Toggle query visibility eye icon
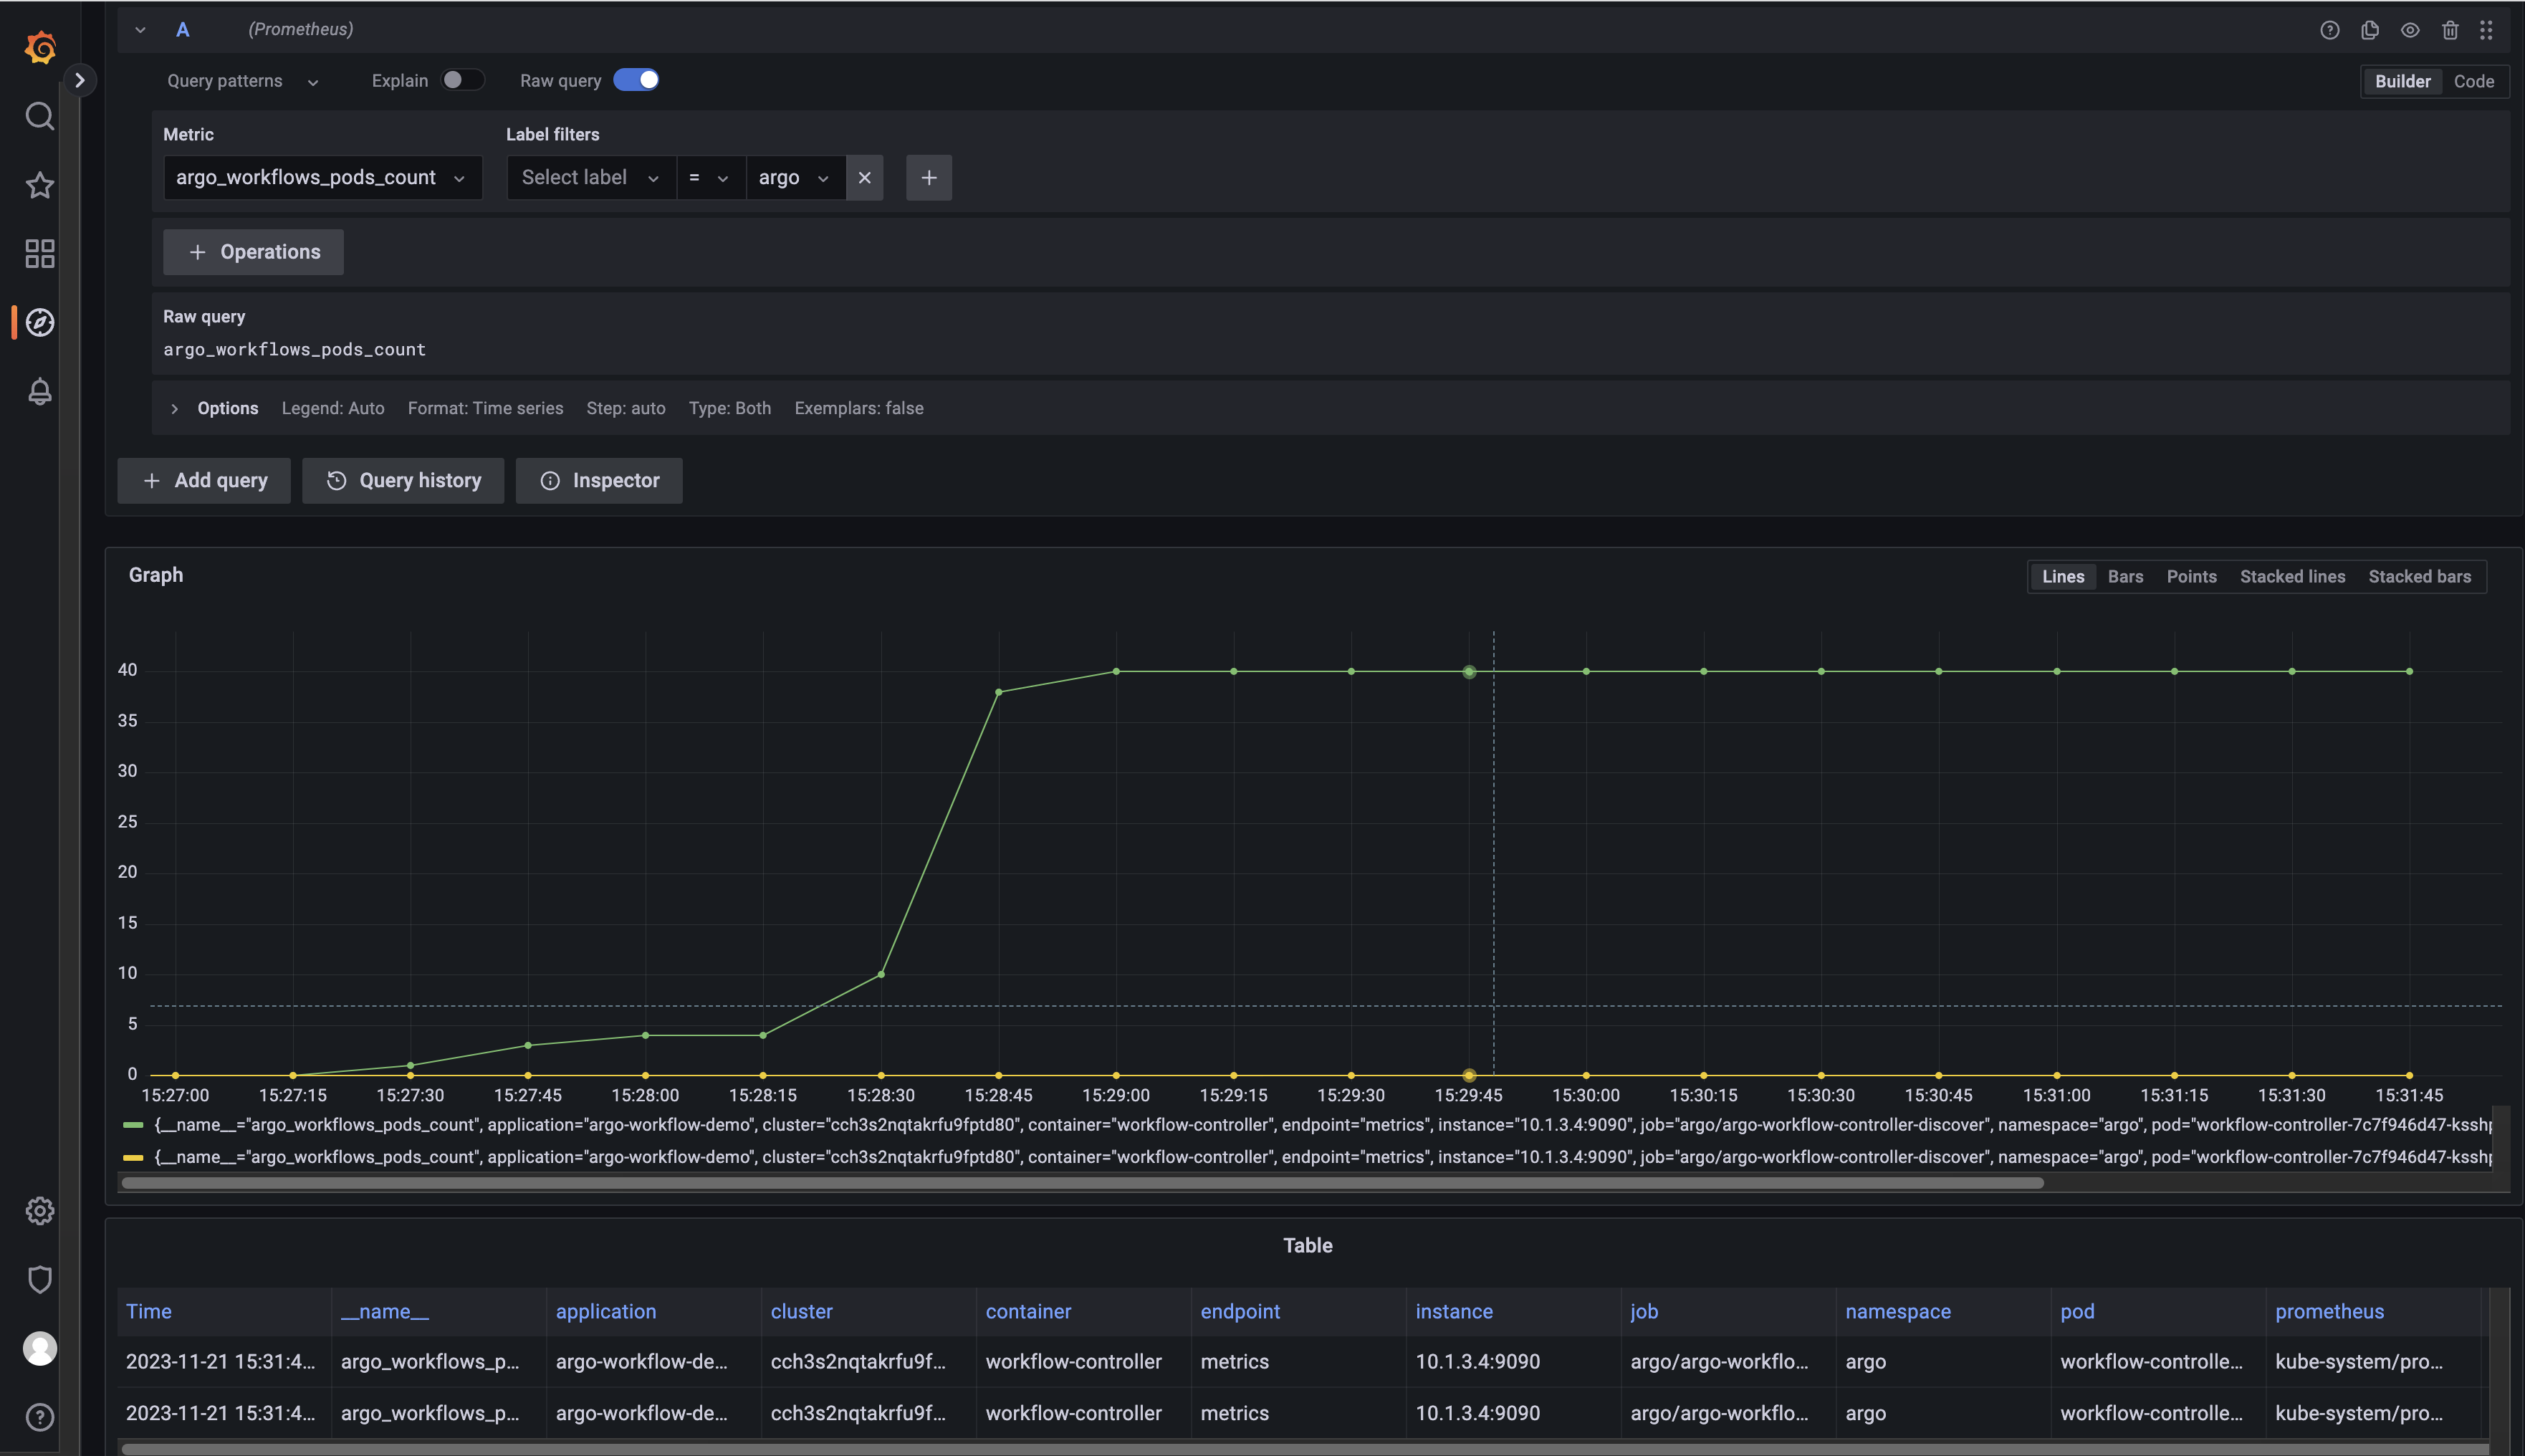 pos(2410,30)
